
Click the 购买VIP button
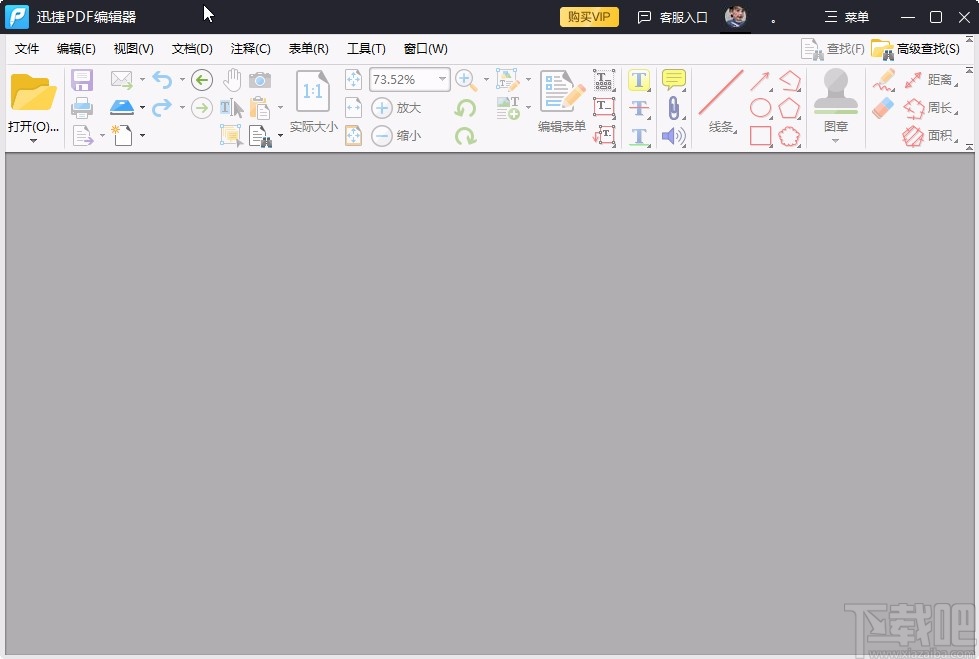(x=588, y=17)
